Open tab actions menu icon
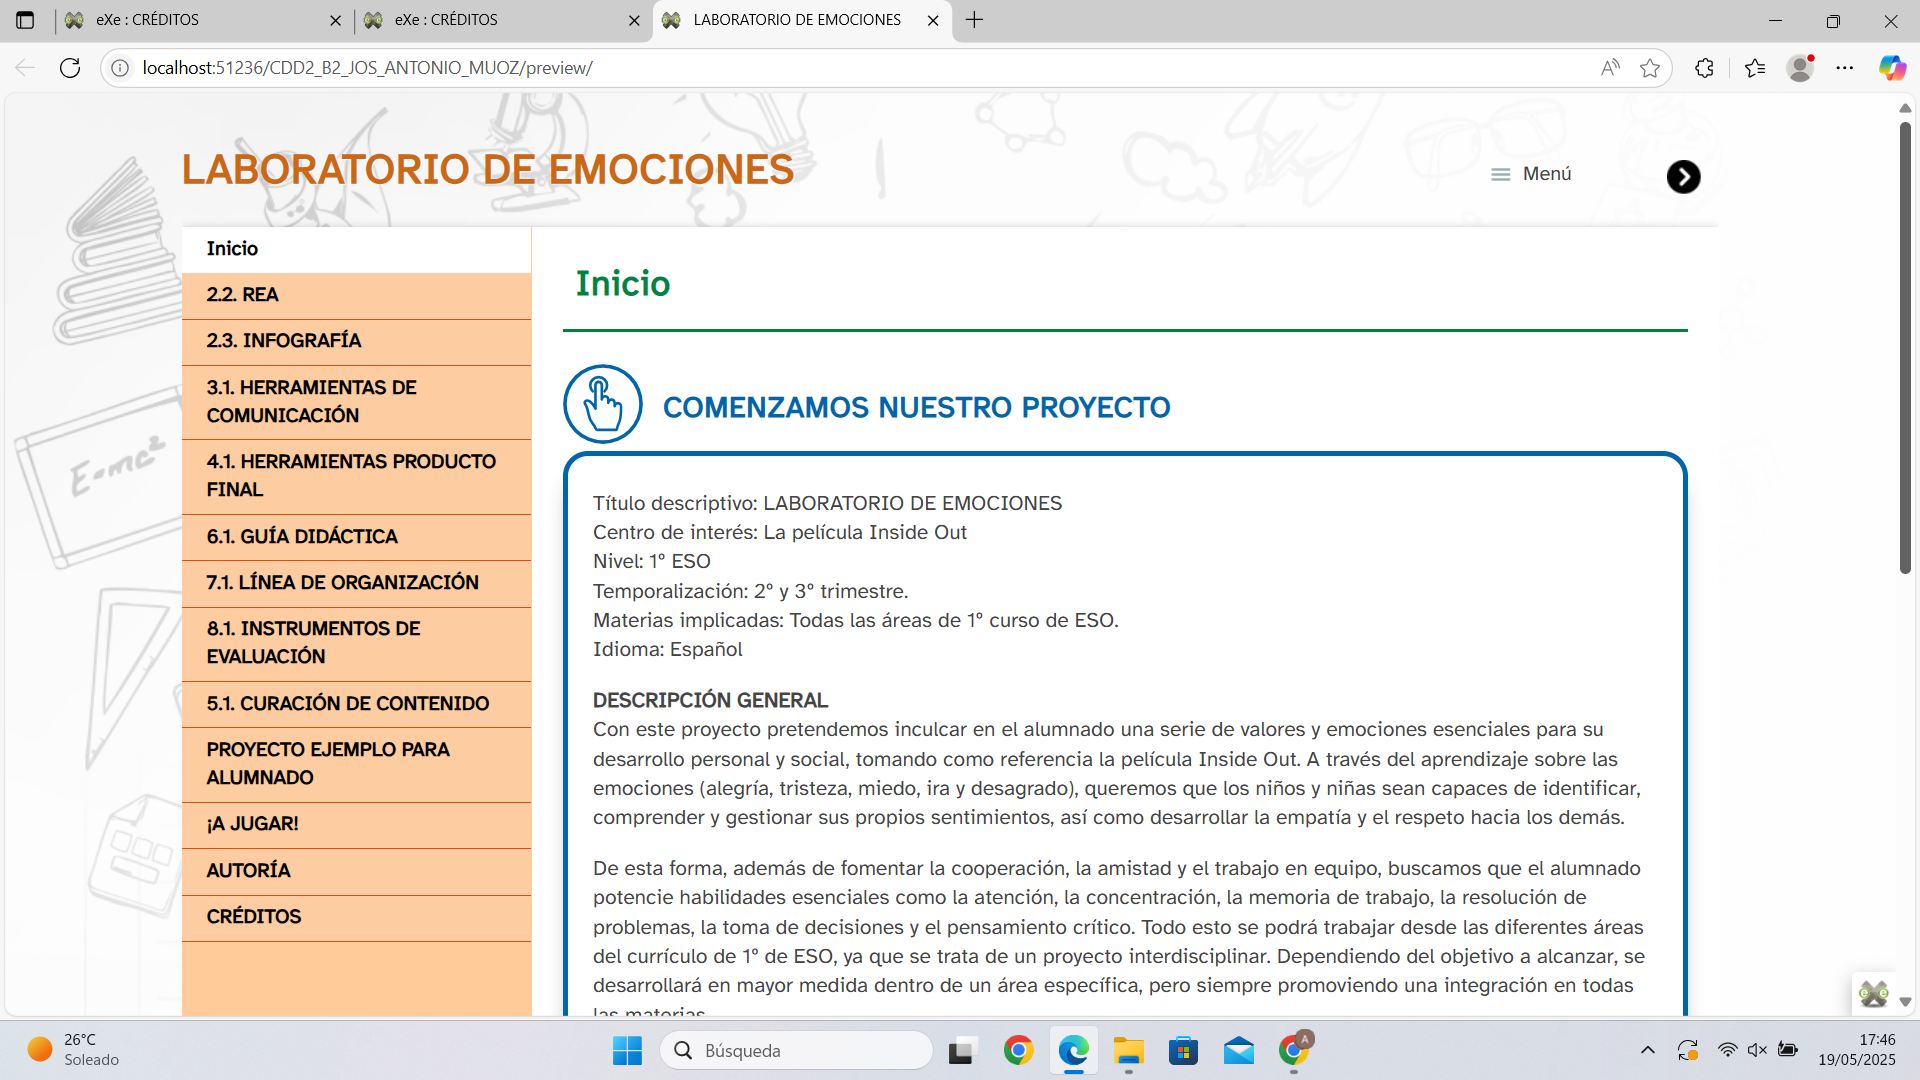The height and width of the screenshot is (1080, 1920). (x=25, y=20)
